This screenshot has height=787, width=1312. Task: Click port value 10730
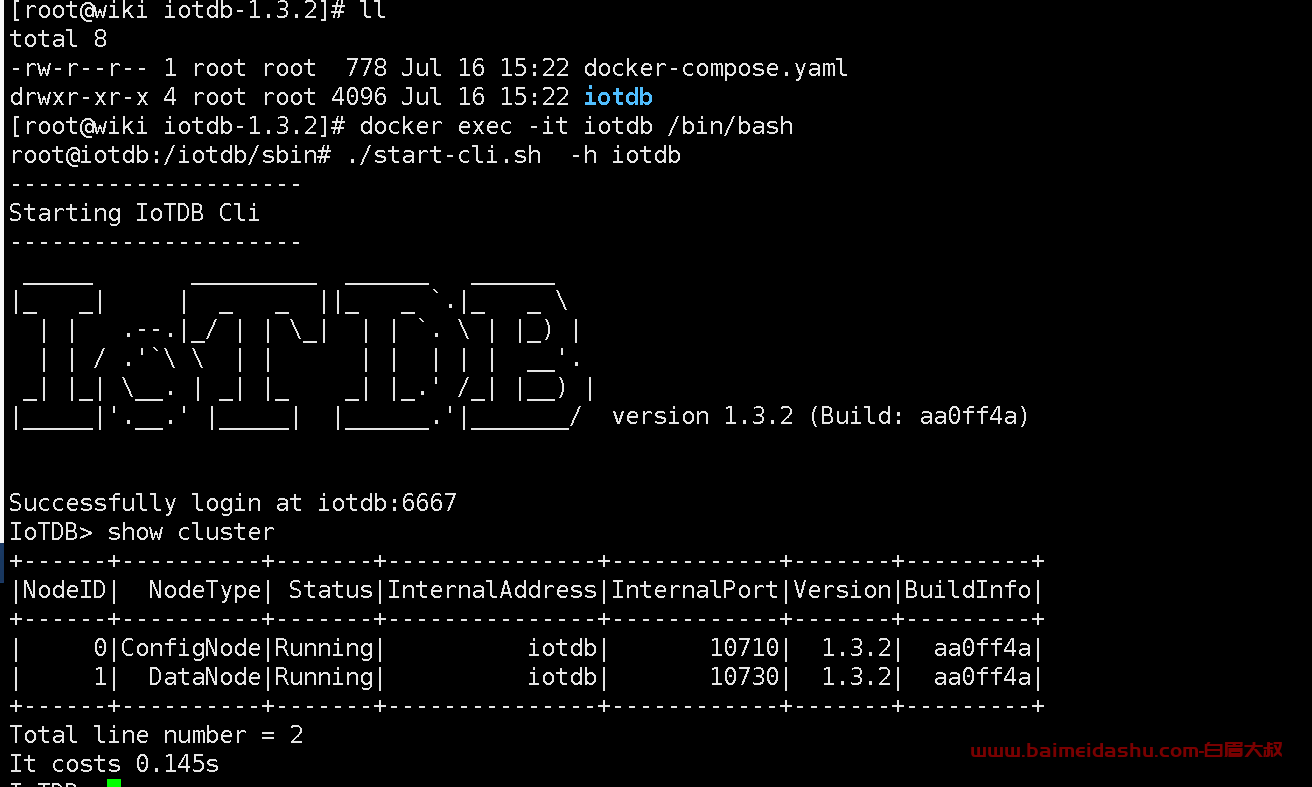[744, 677]
